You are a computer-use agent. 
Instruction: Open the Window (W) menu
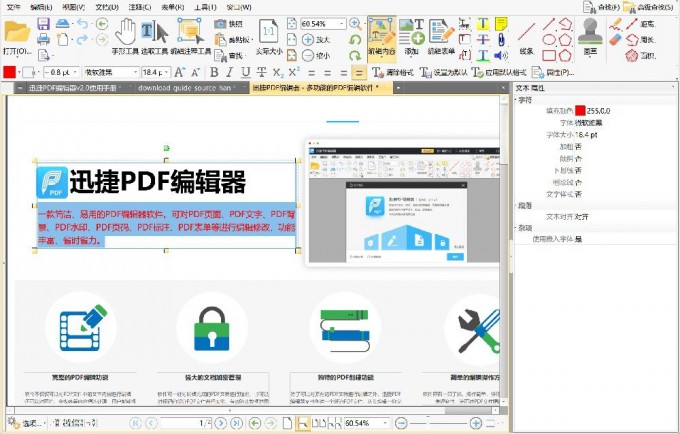click(x=239, y=7)
